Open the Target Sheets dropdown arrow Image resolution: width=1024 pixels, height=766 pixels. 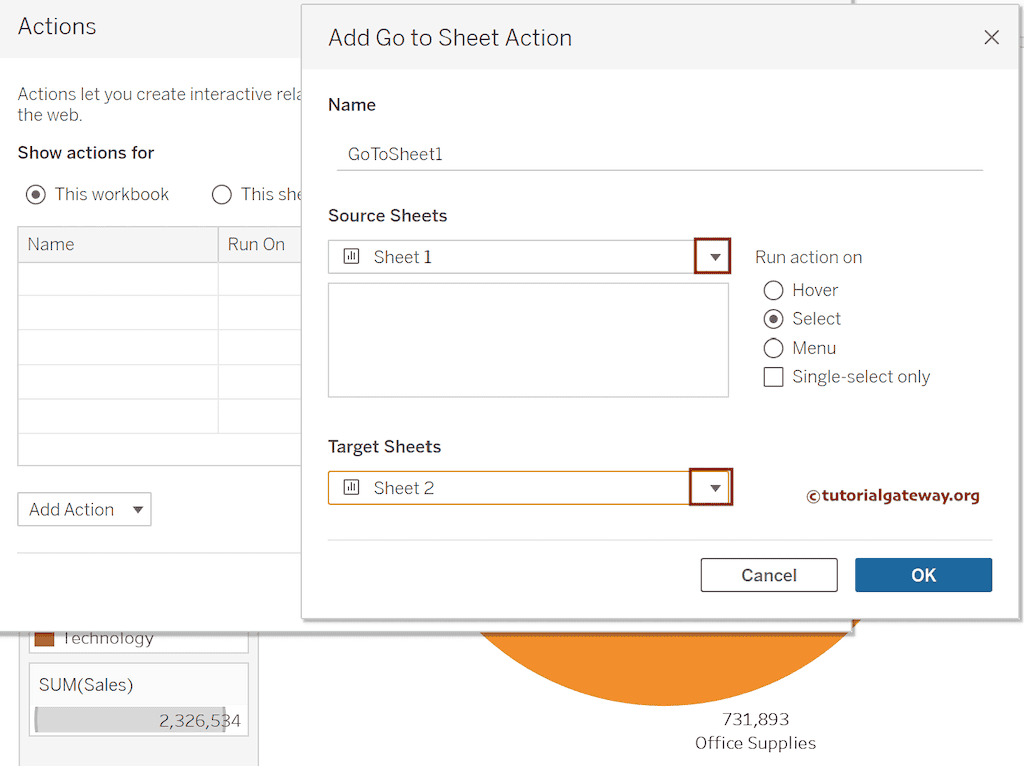coord(714,488)
